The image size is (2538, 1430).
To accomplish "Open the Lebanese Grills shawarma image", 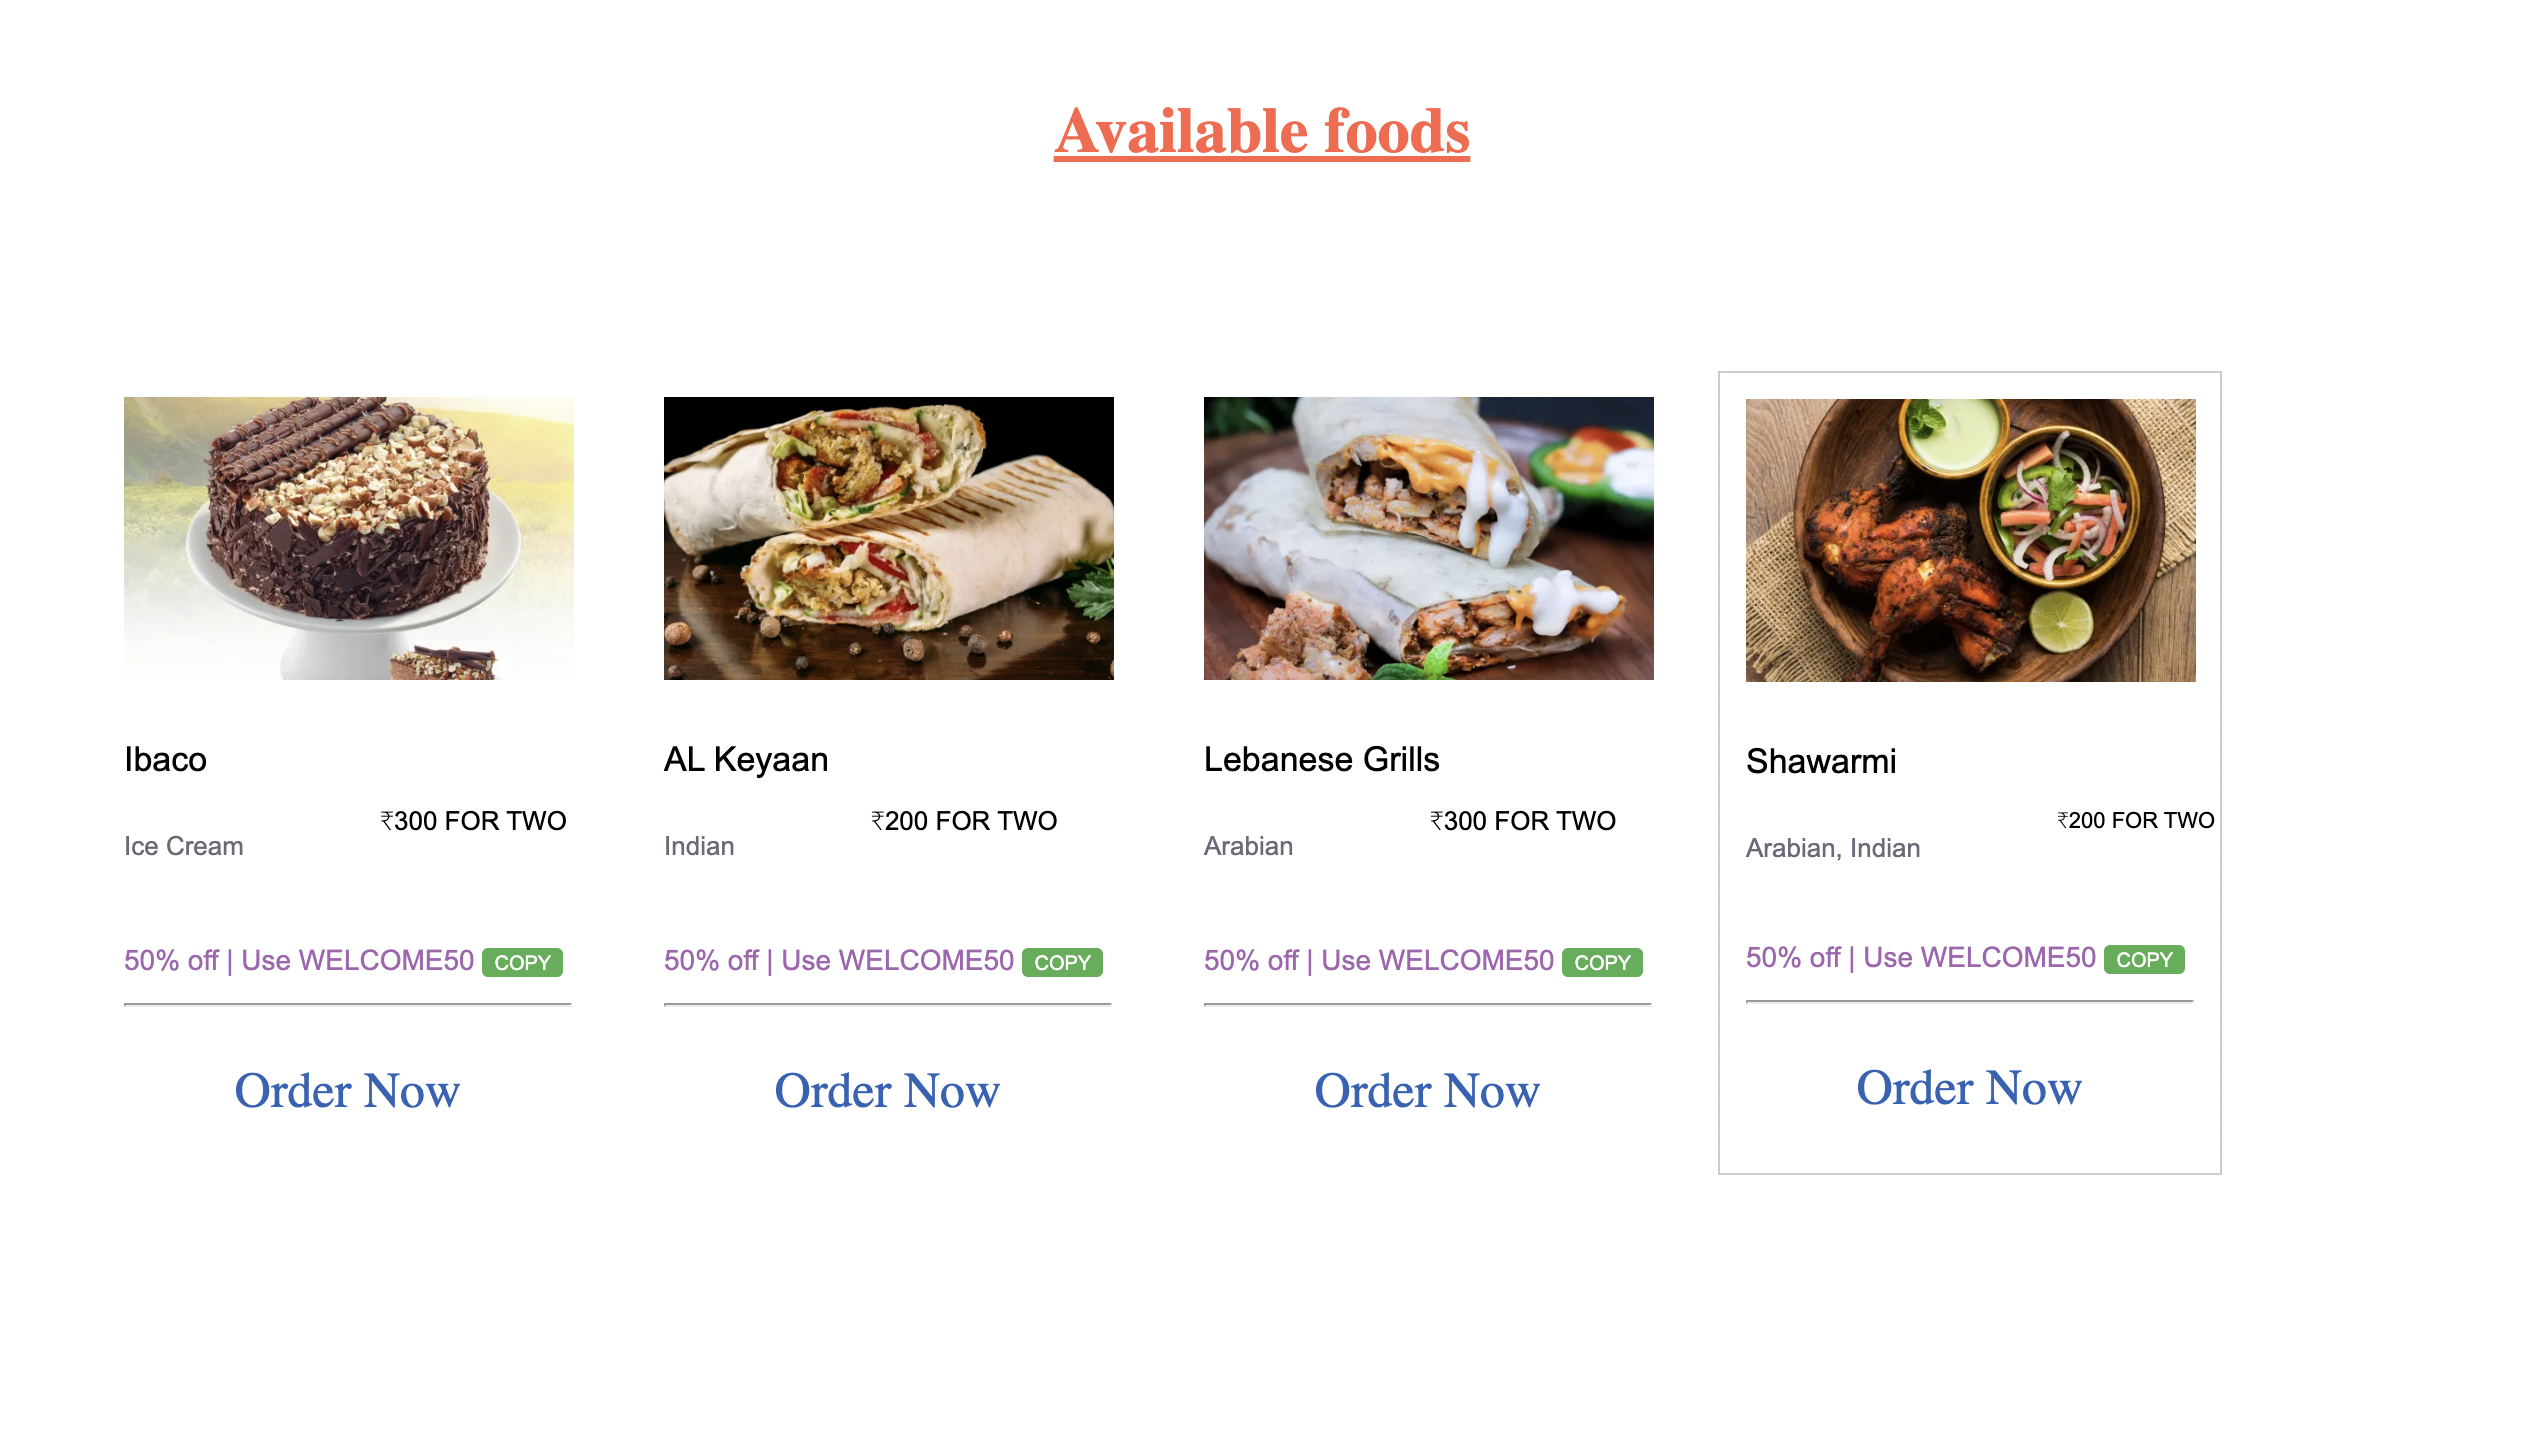I will 1428,538.
